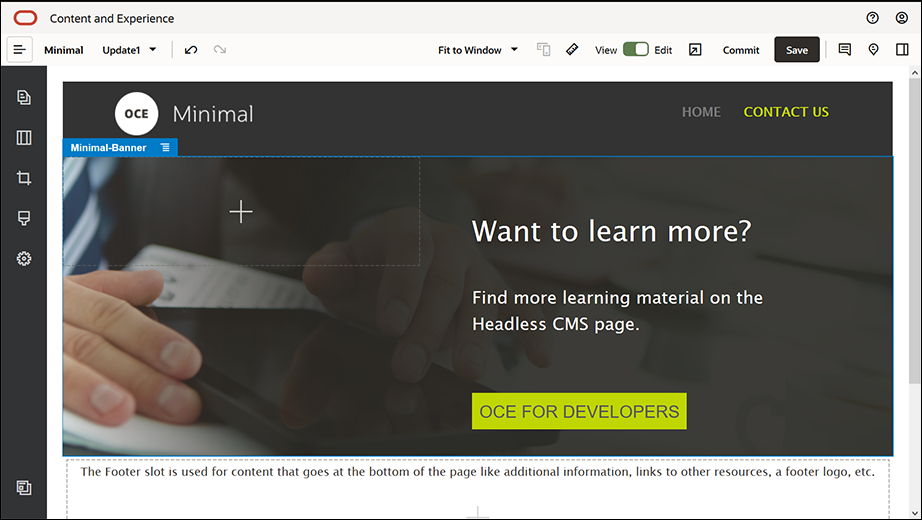Select the 'Find more learning material' paragraph
This screenshot has width=922, height=520.
tap(617, 311)
